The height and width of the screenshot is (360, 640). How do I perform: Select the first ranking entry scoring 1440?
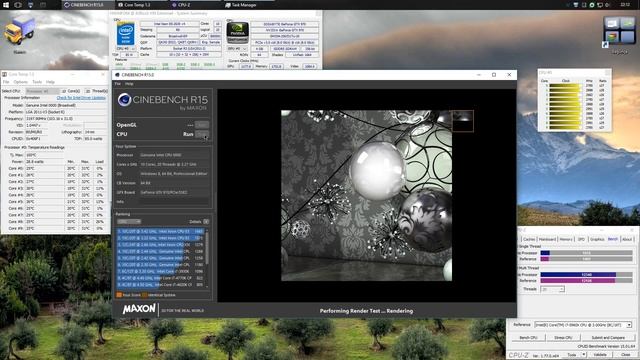[160, 231]
